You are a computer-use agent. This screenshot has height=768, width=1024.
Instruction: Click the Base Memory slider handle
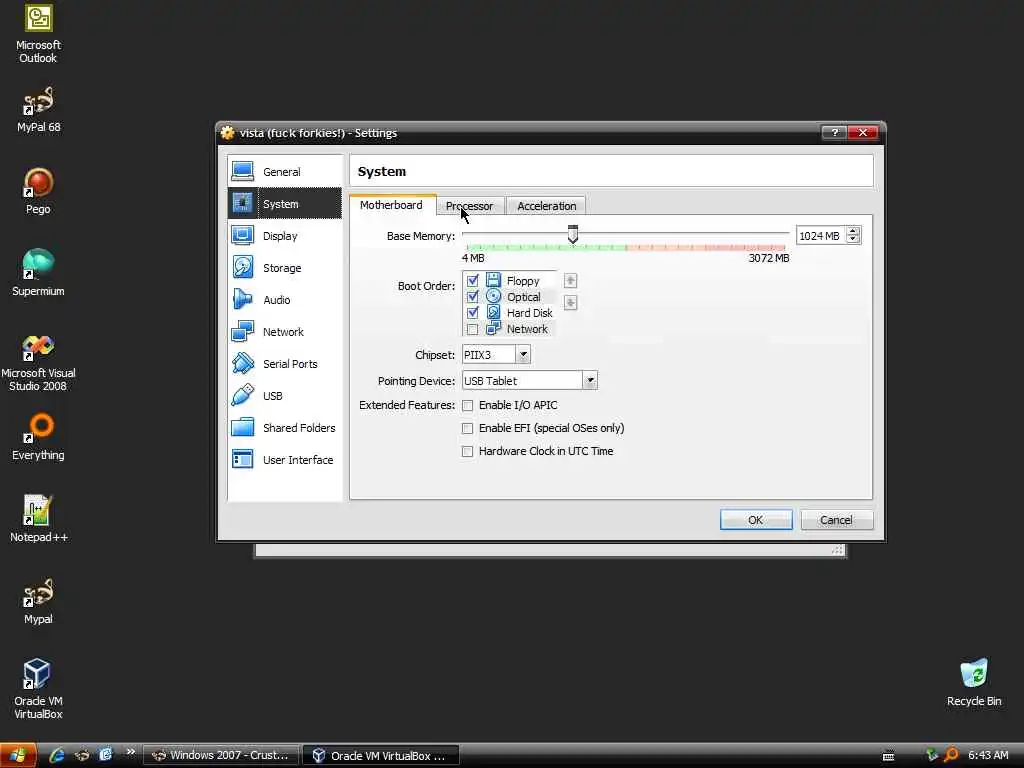click(573, 234)
